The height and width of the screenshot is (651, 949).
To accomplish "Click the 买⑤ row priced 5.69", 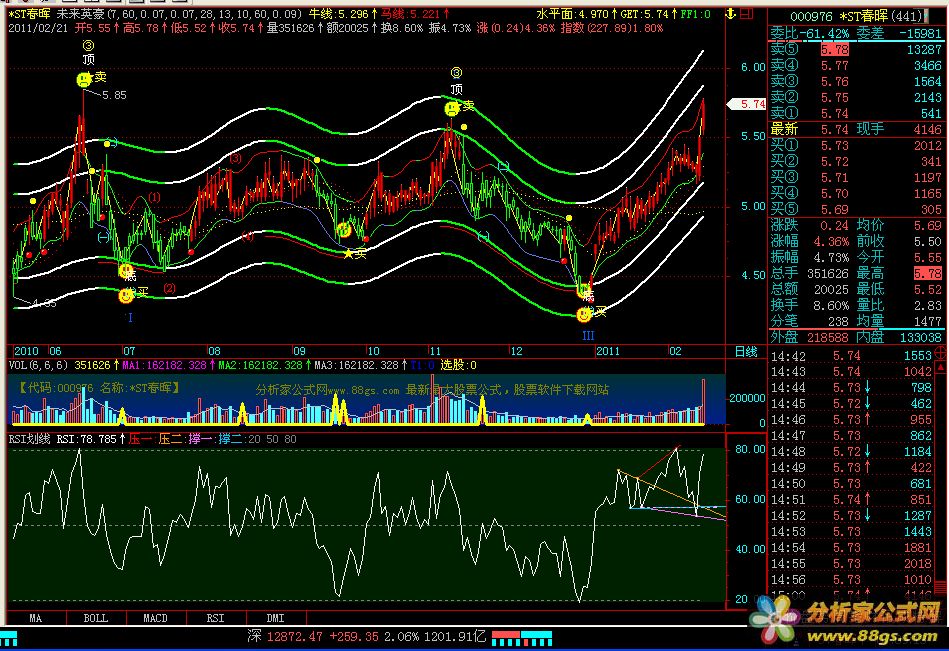I will (x=856, y=209).
